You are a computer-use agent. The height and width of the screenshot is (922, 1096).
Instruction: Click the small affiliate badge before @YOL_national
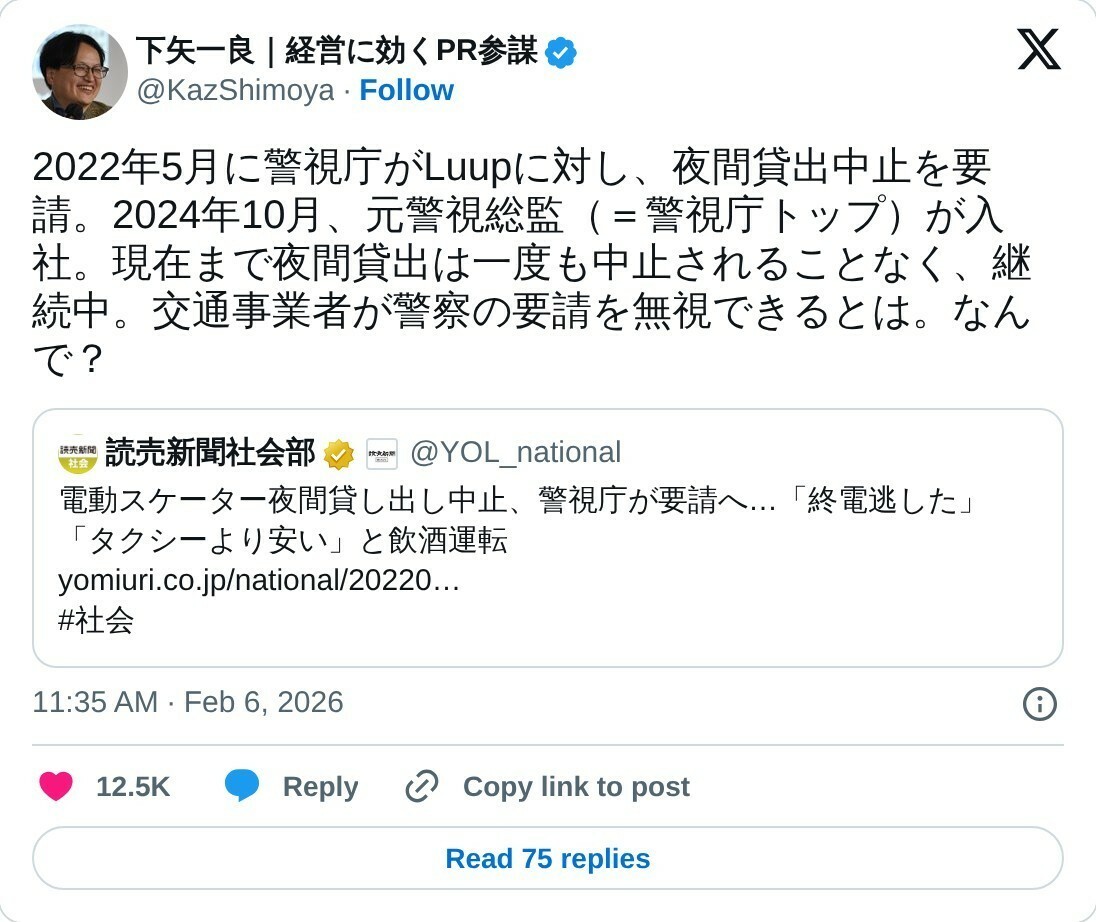(382, 454)
